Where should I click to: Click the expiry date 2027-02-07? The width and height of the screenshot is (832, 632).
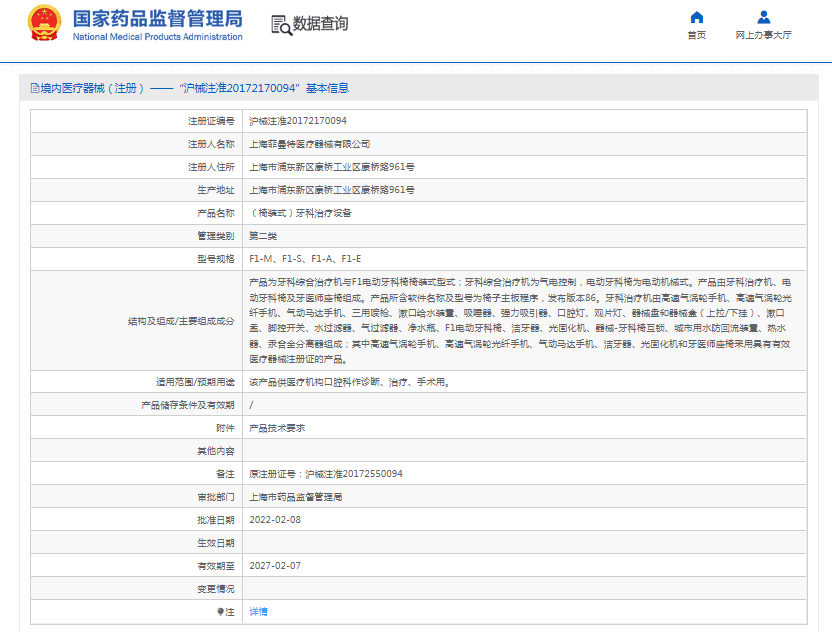[x=274, y=565]
